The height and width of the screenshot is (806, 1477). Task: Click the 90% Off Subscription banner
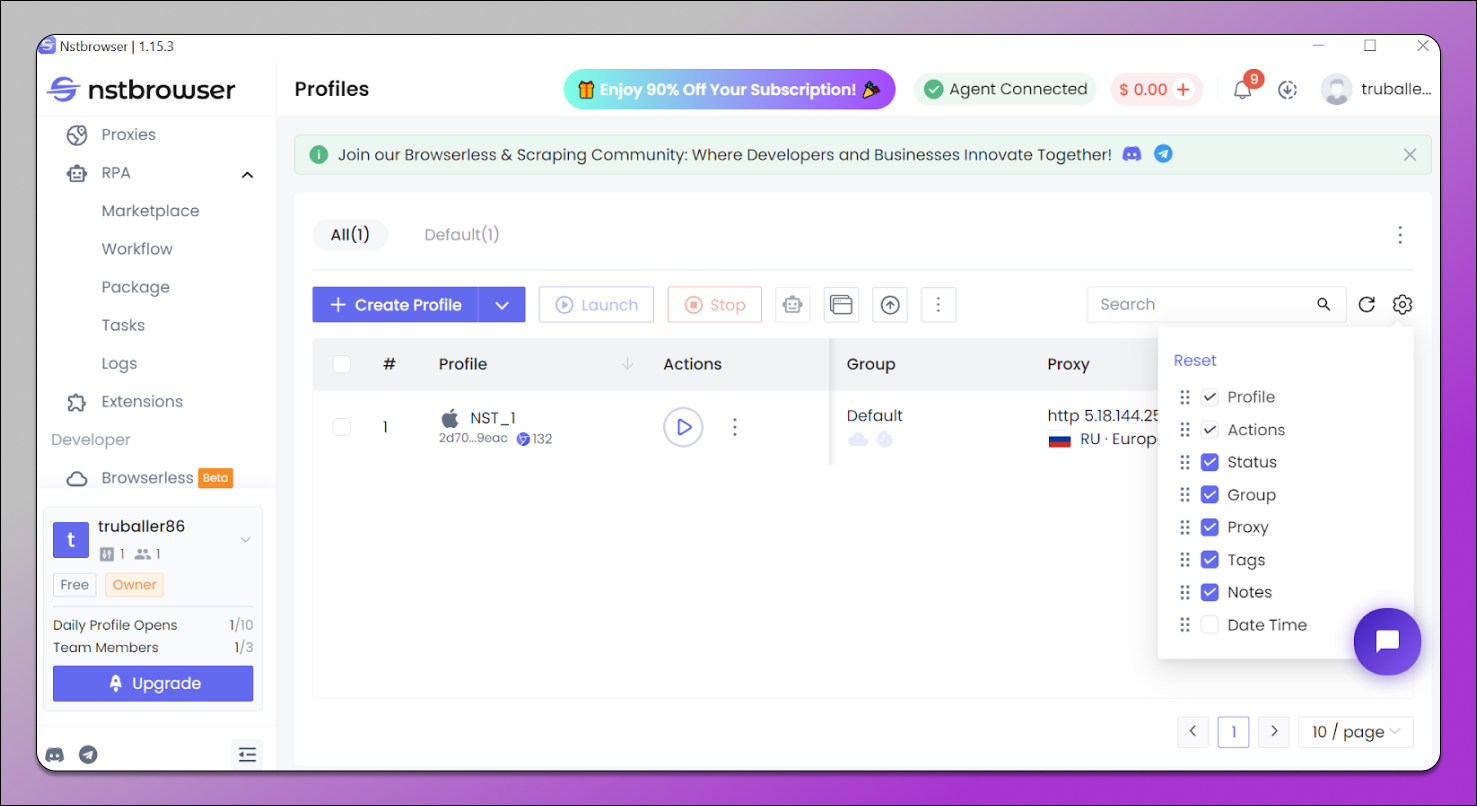729,89
